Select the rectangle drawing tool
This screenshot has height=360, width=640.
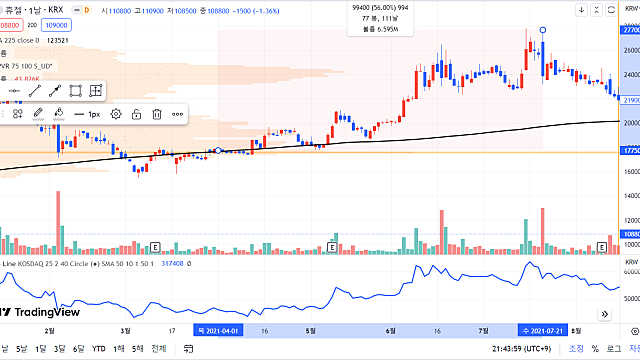point(76,91)
